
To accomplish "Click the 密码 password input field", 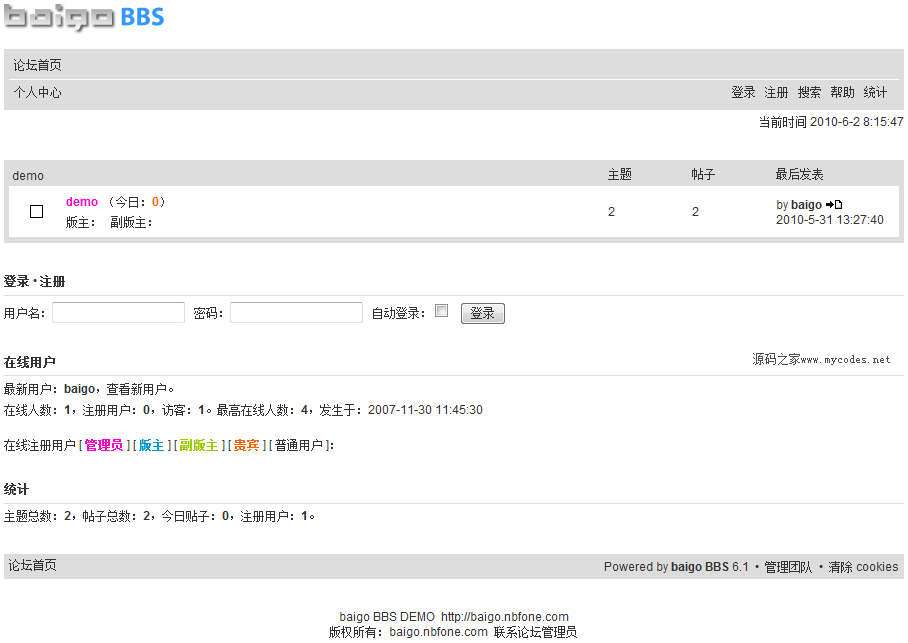I will pyautogui.click(x=298, y=312).
